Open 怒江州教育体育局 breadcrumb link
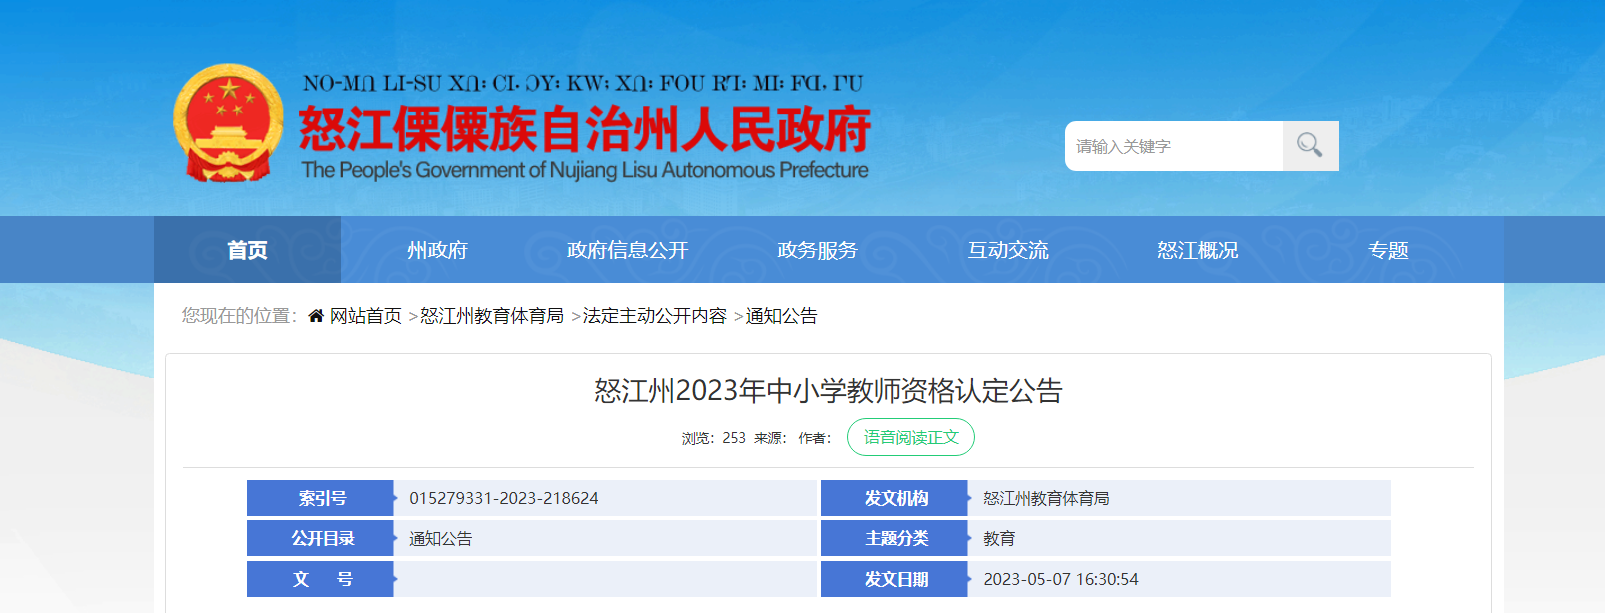 pos(492,316)
